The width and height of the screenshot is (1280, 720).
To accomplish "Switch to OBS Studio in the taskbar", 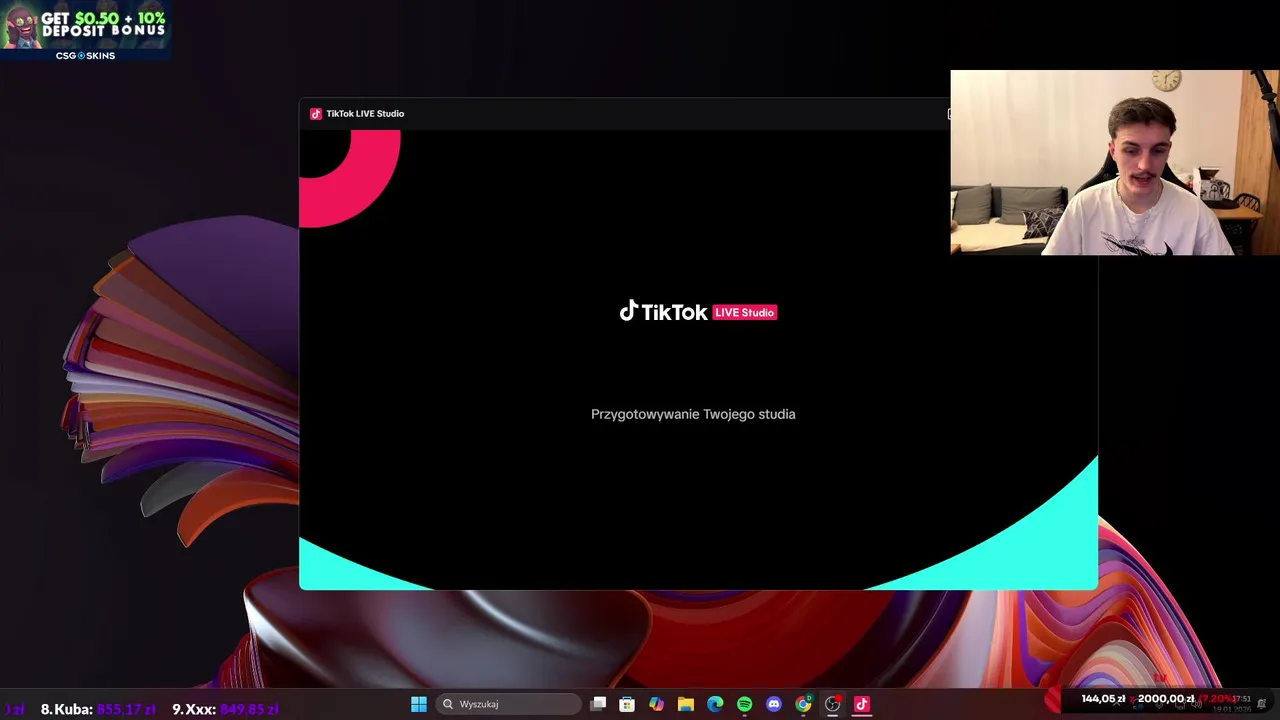I will point(832,704).
